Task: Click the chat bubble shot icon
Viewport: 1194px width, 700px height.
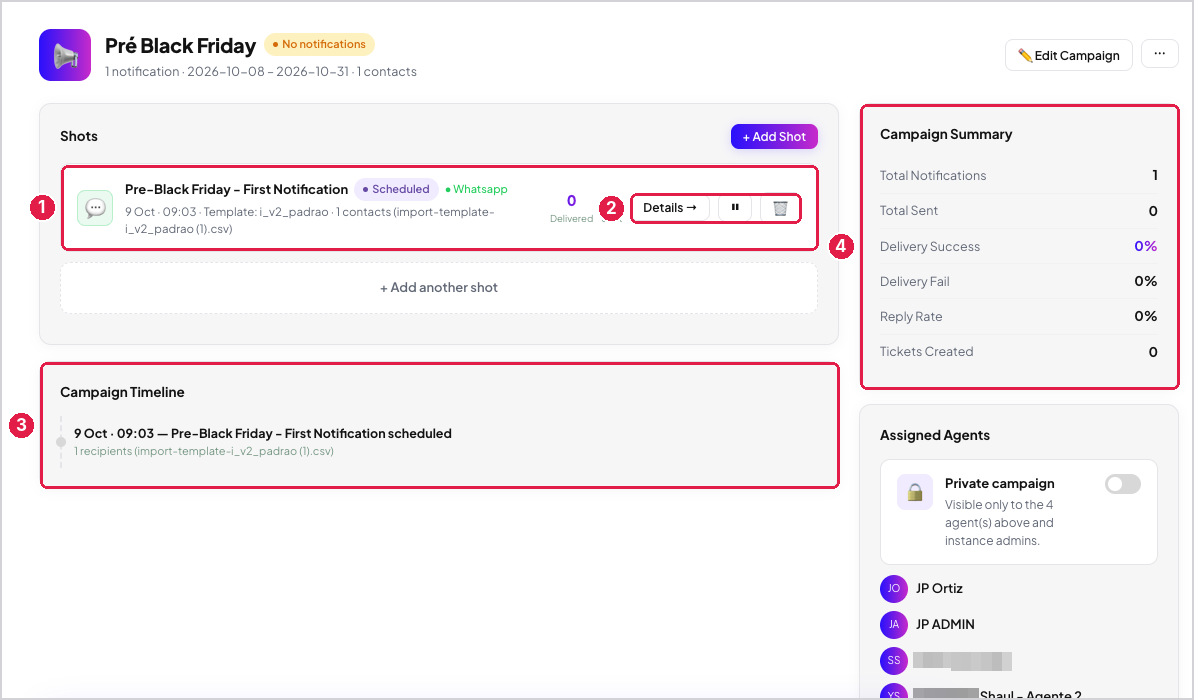Action: point(95,208)
